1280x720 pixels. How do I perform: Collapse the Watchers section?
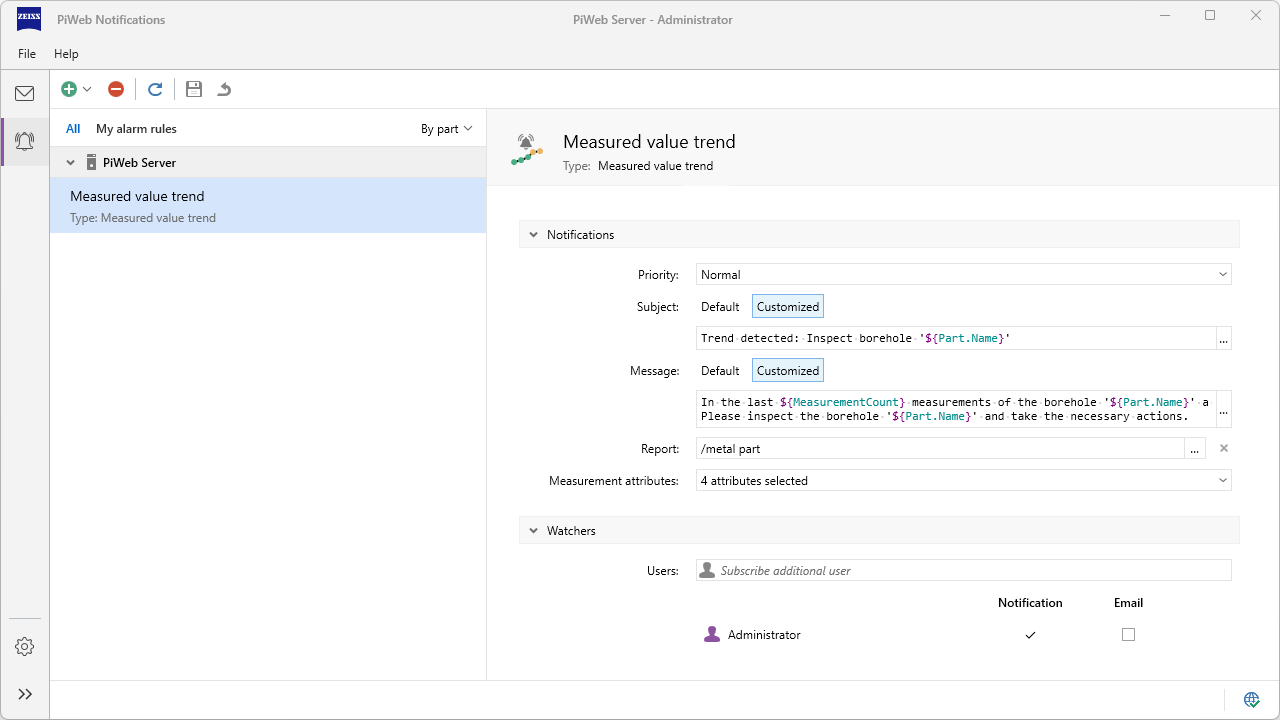(x=533, y=530)
